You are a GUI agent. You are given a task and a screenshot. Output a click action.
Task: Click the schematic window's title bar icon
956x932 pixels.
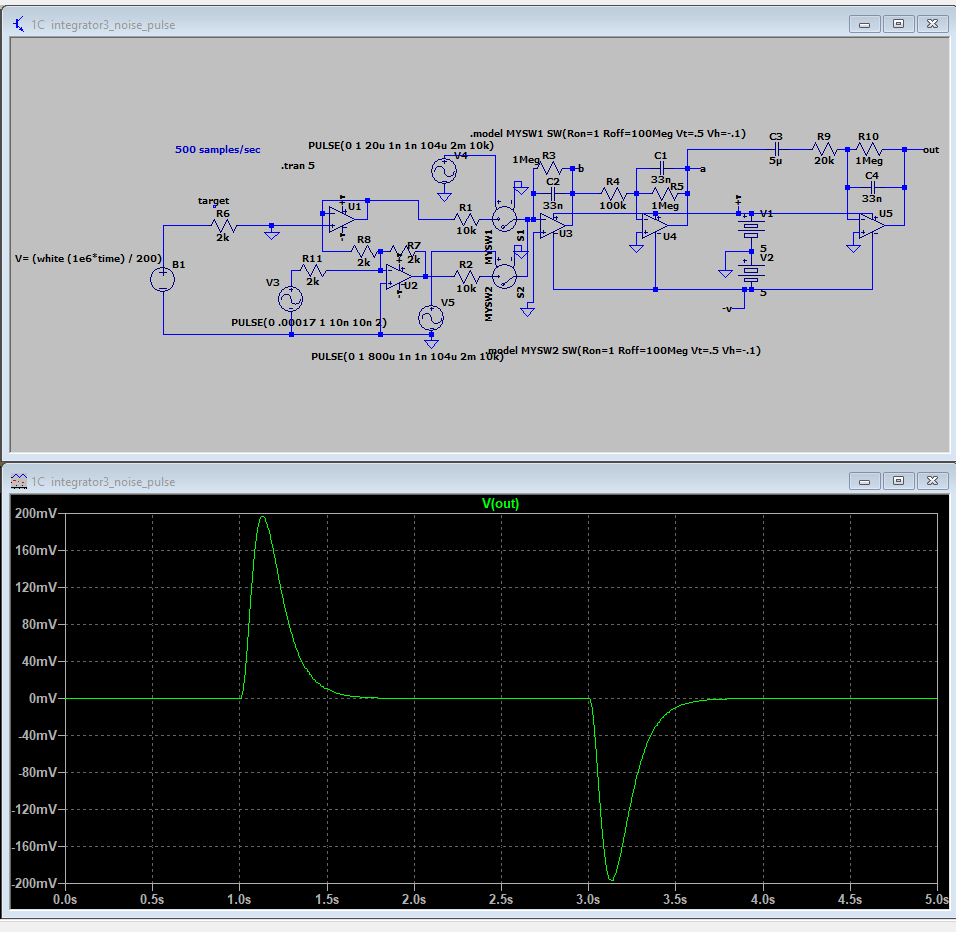pyautogui.click(x=18, y=24)
